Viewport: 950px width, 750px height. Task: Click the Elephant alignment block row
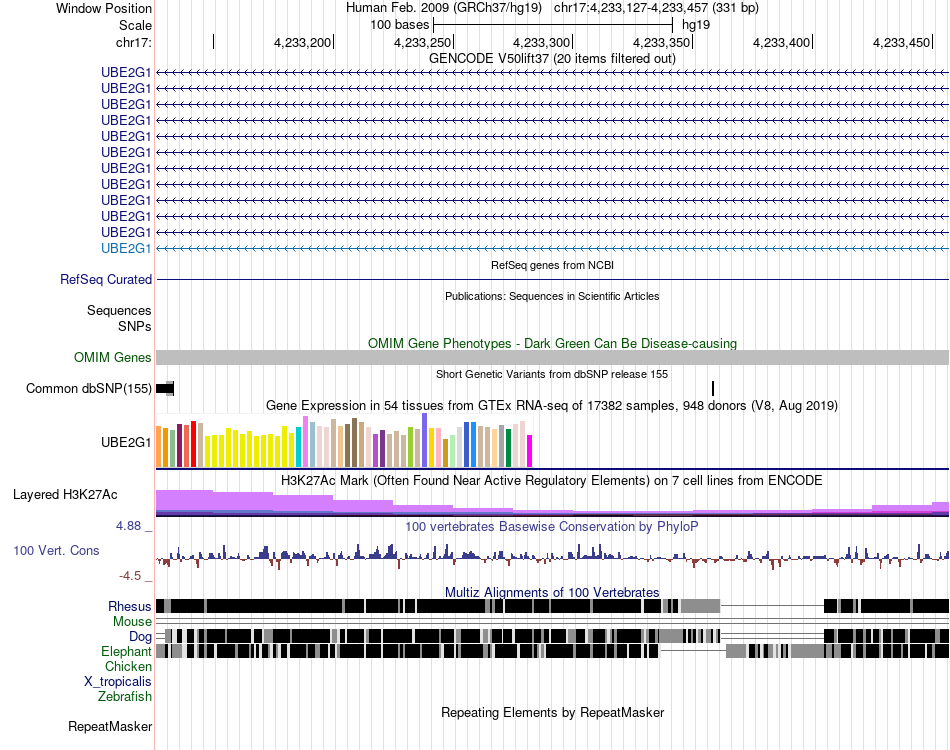click(x=553, y=651)
